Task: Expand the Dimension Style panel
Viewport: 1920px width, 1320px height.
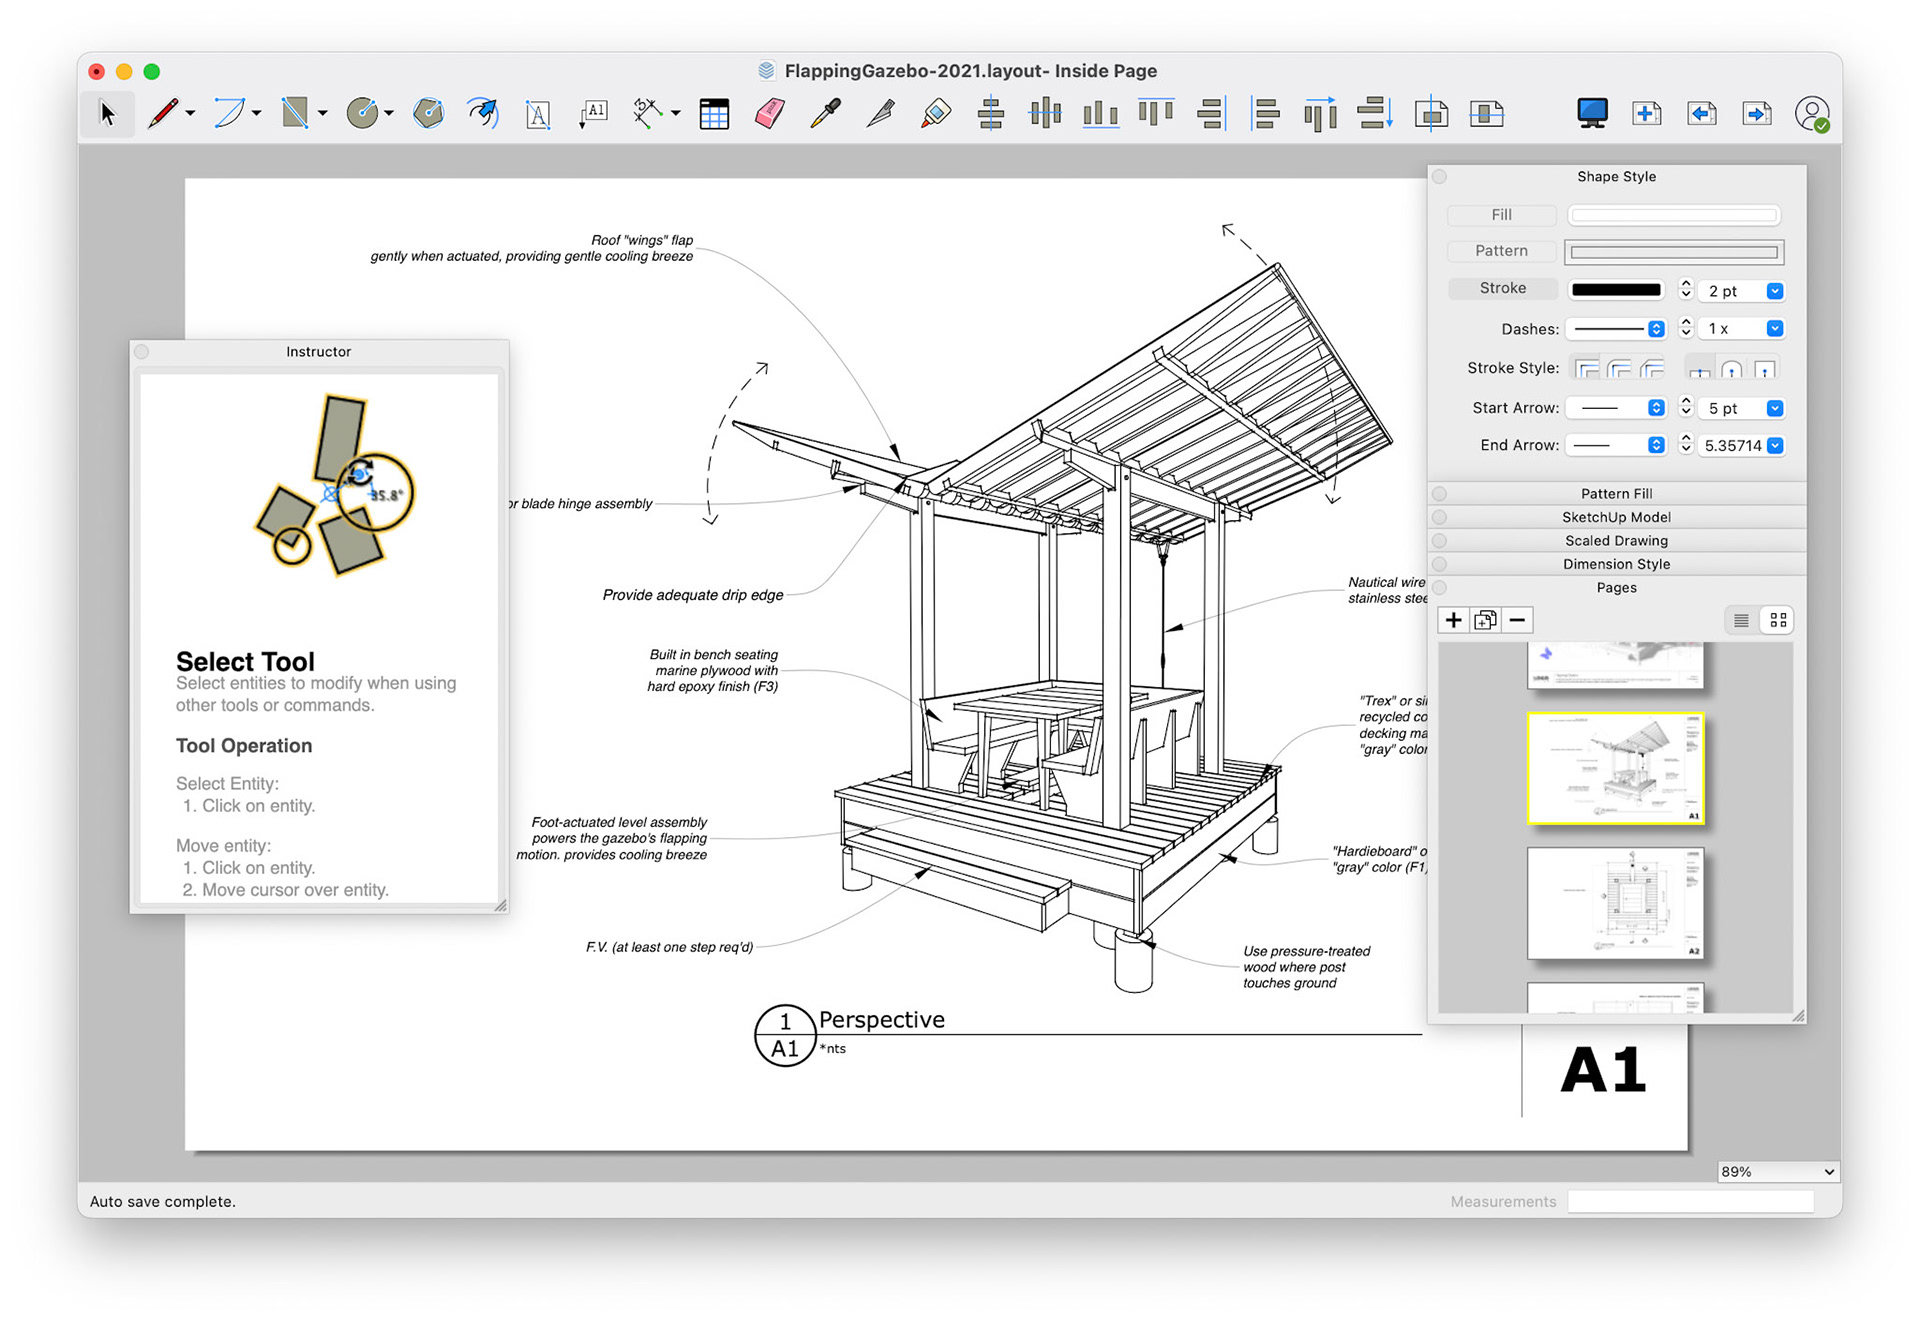Action: [1616, 564]
